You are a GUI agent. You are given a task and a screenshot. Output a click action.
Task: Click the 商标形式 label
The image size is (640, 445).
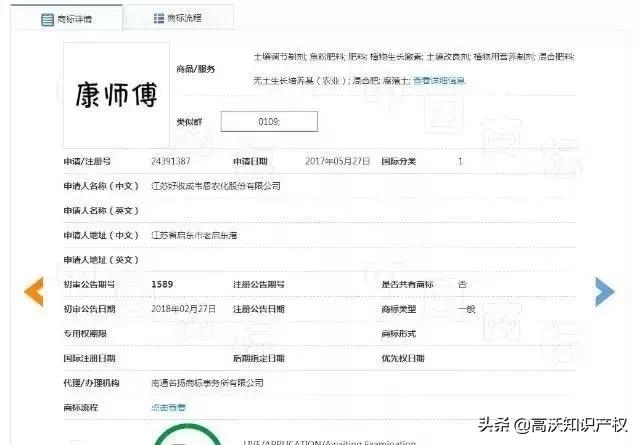point(399,334)
